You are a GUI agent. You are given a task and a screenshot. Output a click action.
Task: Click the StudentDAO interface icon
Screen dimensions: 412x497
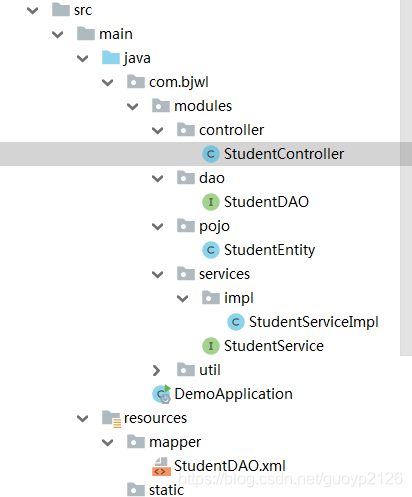[x=211, y=202]
